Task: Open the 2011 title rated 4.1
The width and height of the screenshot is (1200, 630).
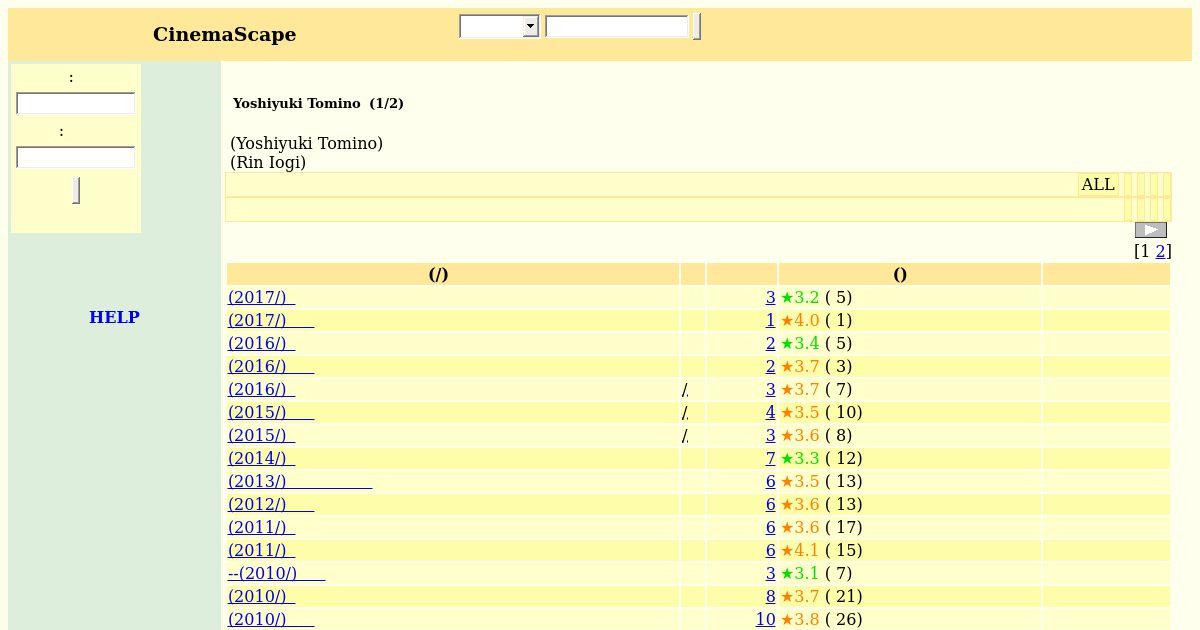Action: 261,550
